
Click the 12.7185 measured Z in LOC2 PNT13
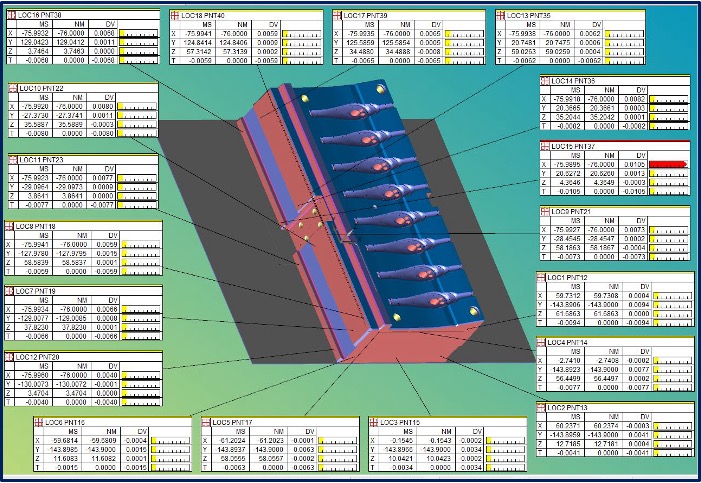570,444
